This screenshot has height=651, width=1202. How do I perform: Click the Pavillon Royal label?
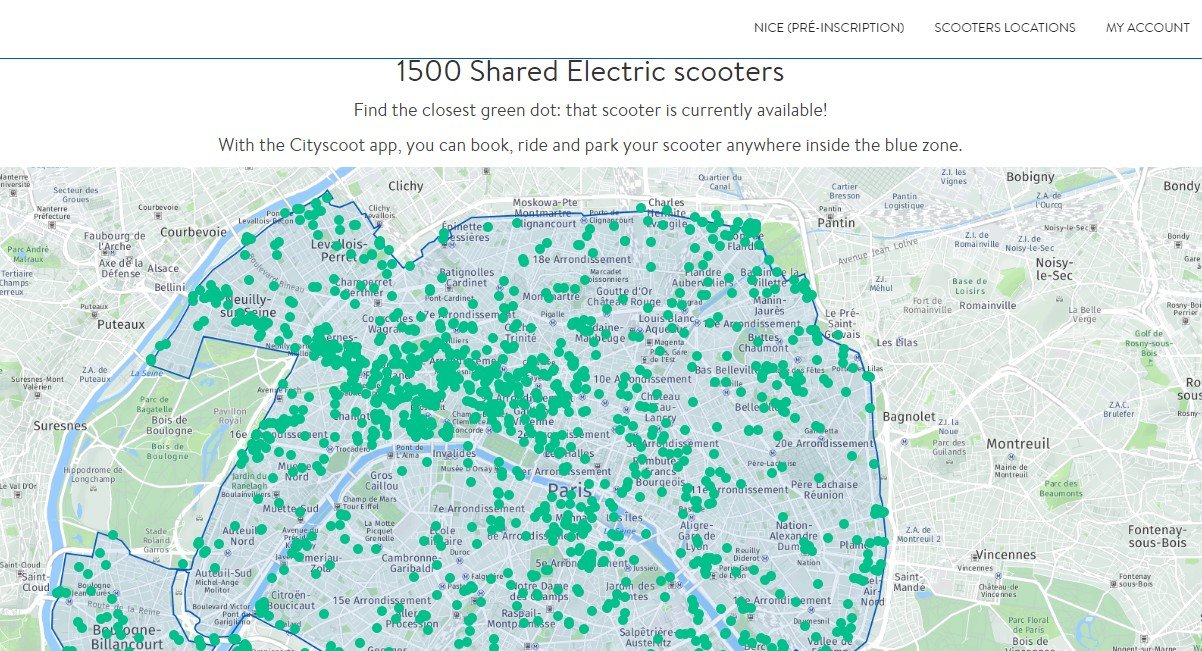[x=230, y=416]
